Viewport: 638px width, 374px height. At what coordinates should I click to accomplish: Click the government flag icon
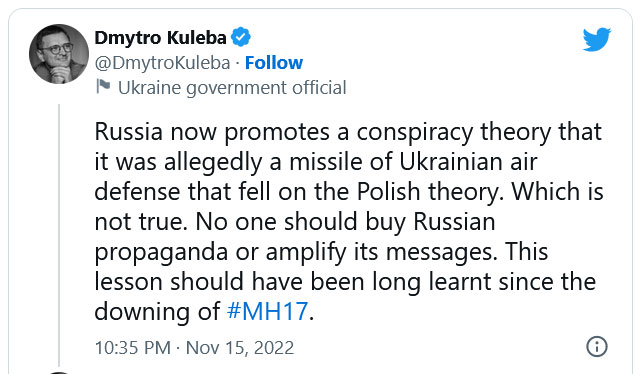click(x=103, y=87)
